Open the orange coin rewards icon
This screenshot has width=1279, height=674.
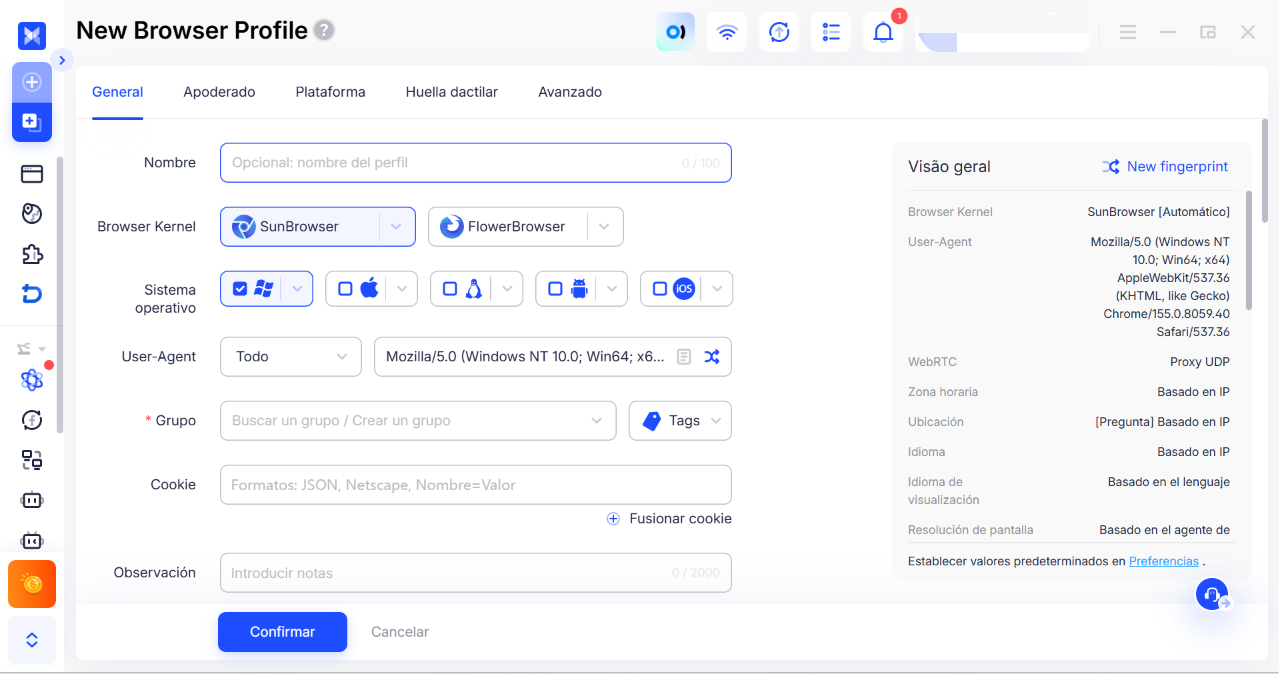click(32, 584)
